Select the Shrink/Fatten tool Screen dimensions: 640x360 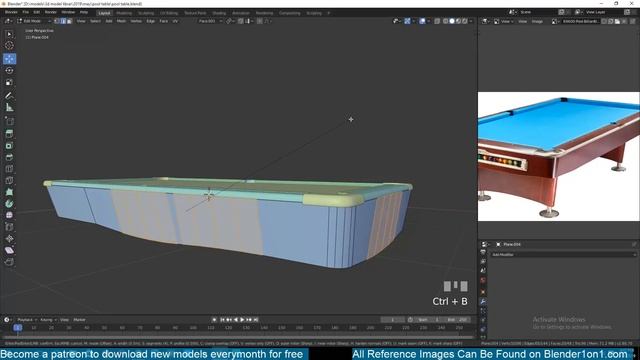(x=9, y=239)
